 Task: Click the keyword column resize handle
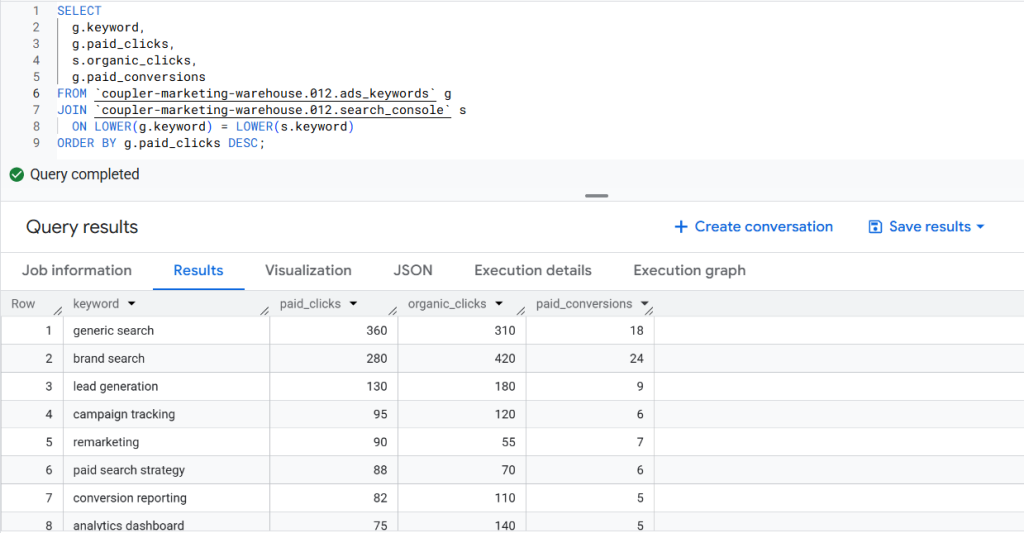[x=264, y=310]
